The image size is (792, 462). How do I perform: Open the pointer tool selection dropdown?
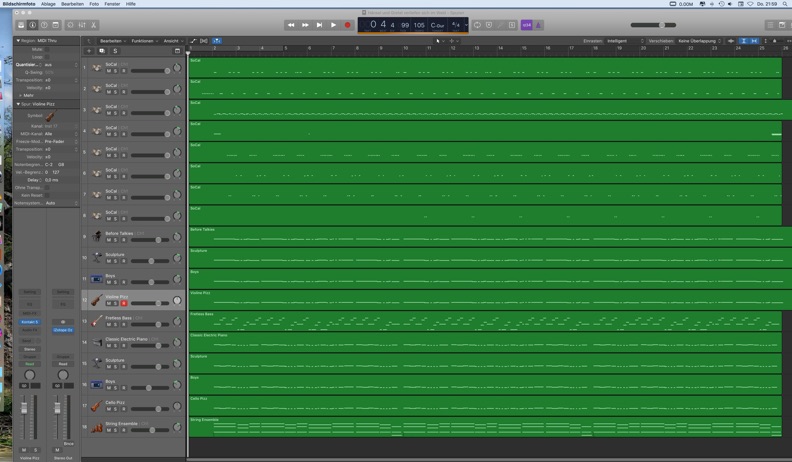440,41
